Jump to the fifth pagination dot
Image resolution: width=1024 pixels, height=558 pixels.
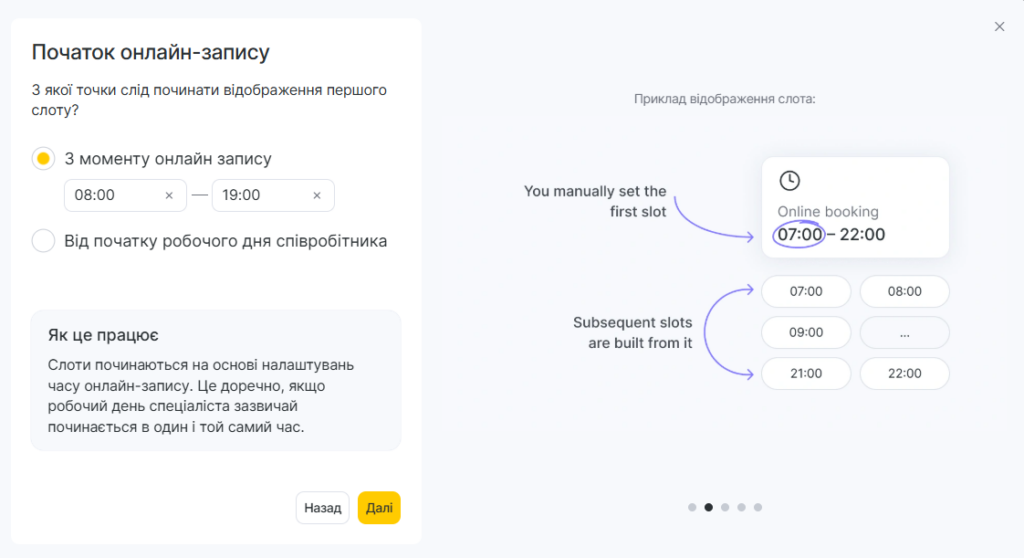[x=758, y=507]
